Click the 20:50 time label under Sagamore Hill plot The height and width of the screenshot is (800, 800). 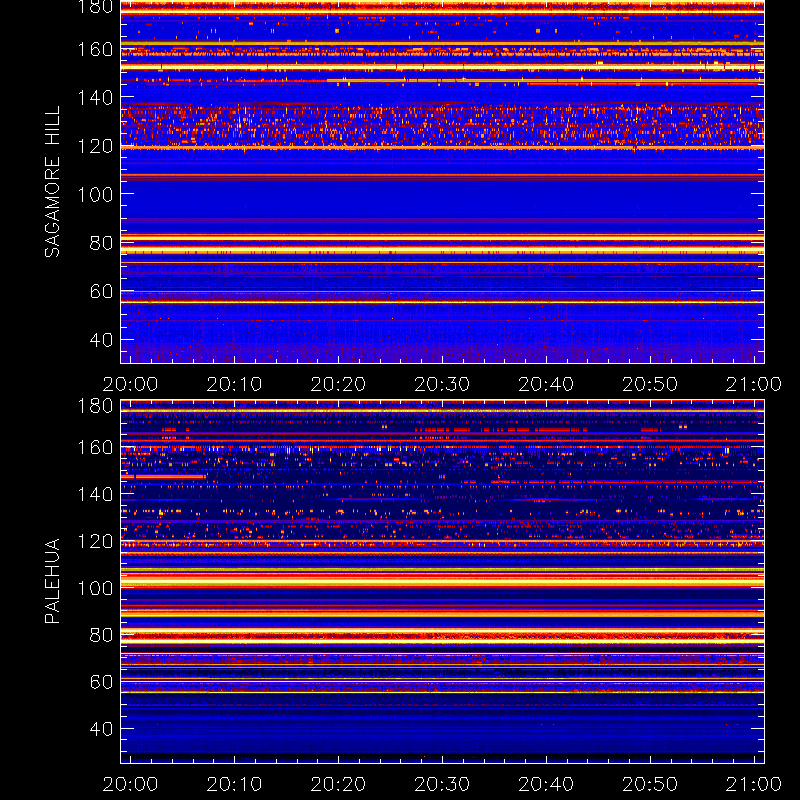[x=650, y=384]
